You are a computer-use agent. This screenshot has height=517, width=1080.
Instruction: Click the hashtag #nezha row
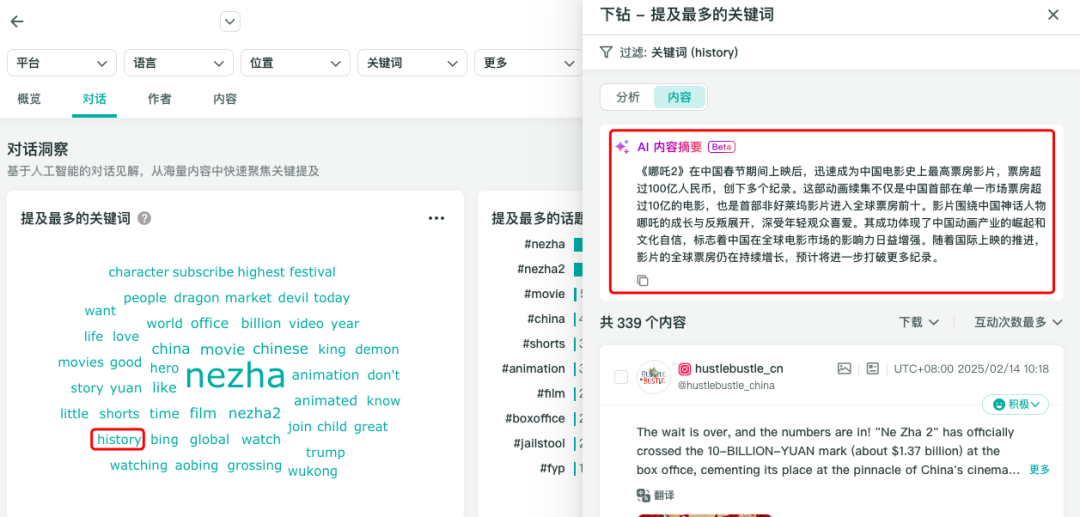[544, 244]
